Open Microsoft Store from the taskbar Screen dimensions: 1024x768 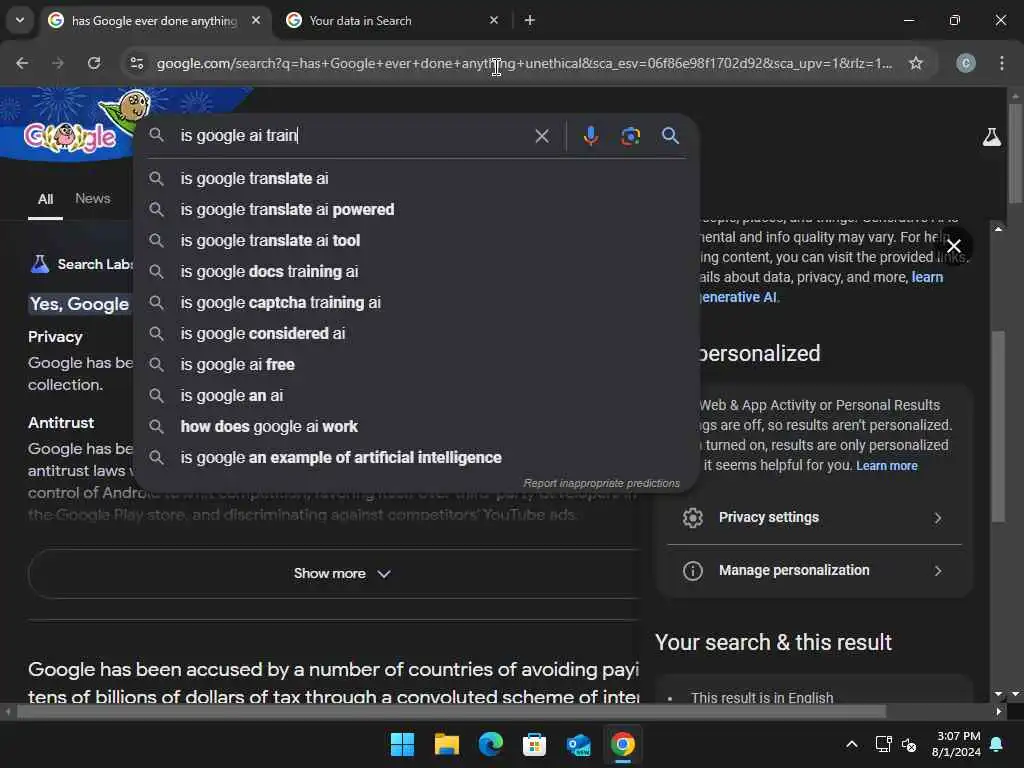pyautogui.click(x=534, y=744)
